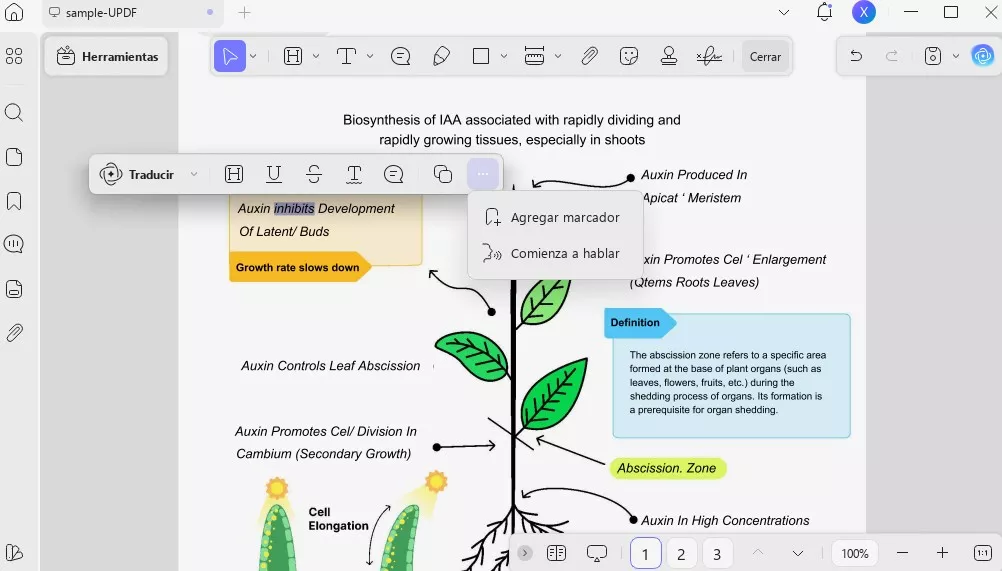The image size is (1002, 571).
Task: Strikethrough the selected text
Action: coord(314,174)
